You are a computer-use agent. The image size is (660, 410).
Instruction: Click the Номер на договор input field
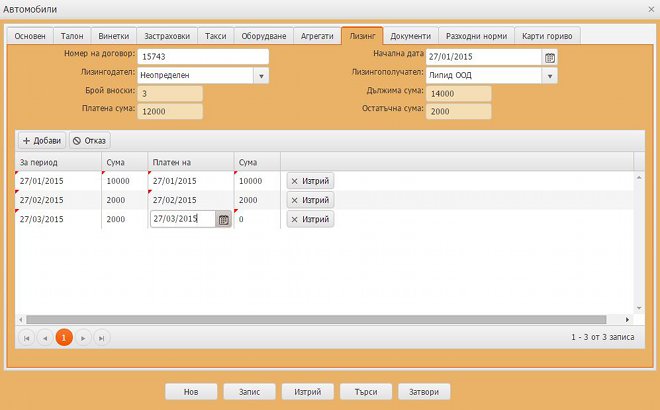click(203, 57)
